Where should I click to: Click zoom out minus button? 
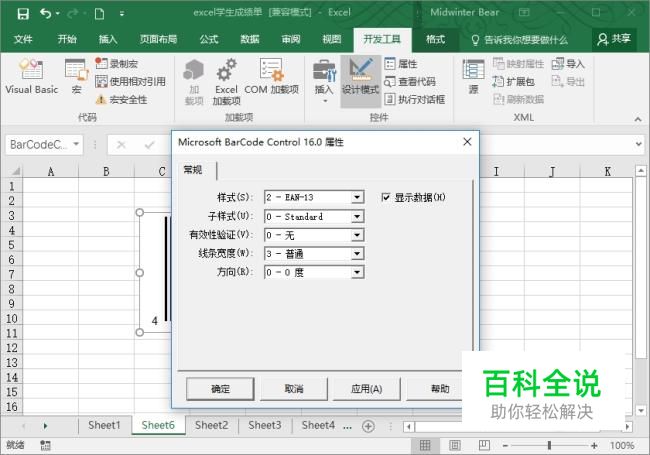[505, 446]
